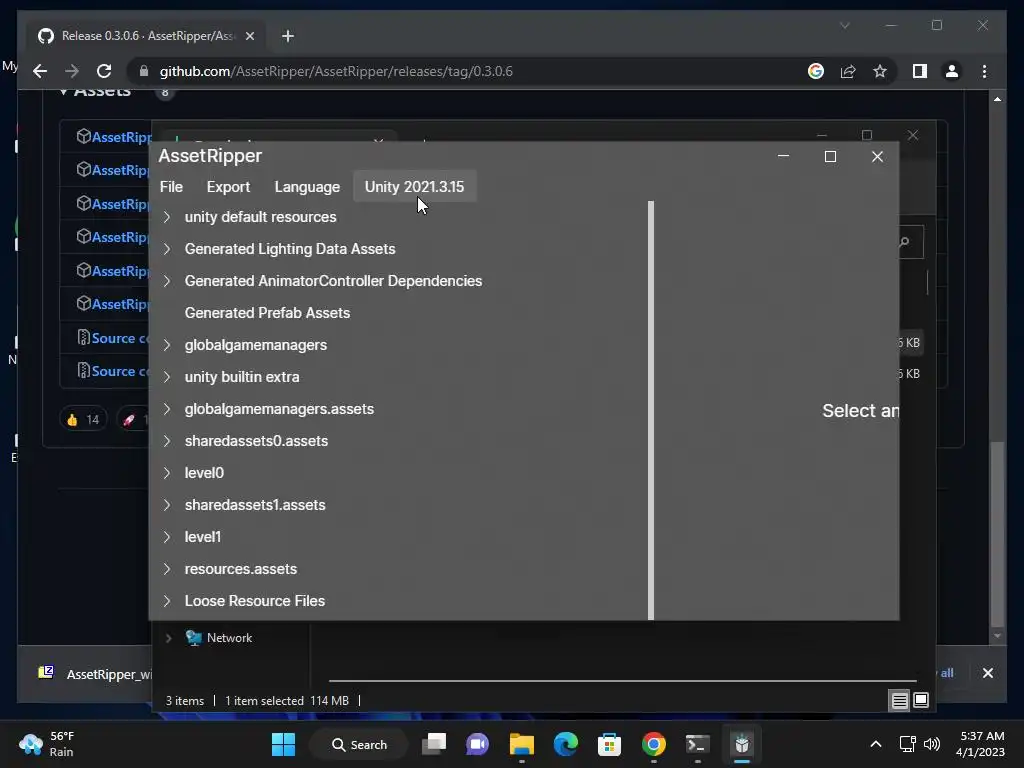Expand the level0 node

(167, 473)
